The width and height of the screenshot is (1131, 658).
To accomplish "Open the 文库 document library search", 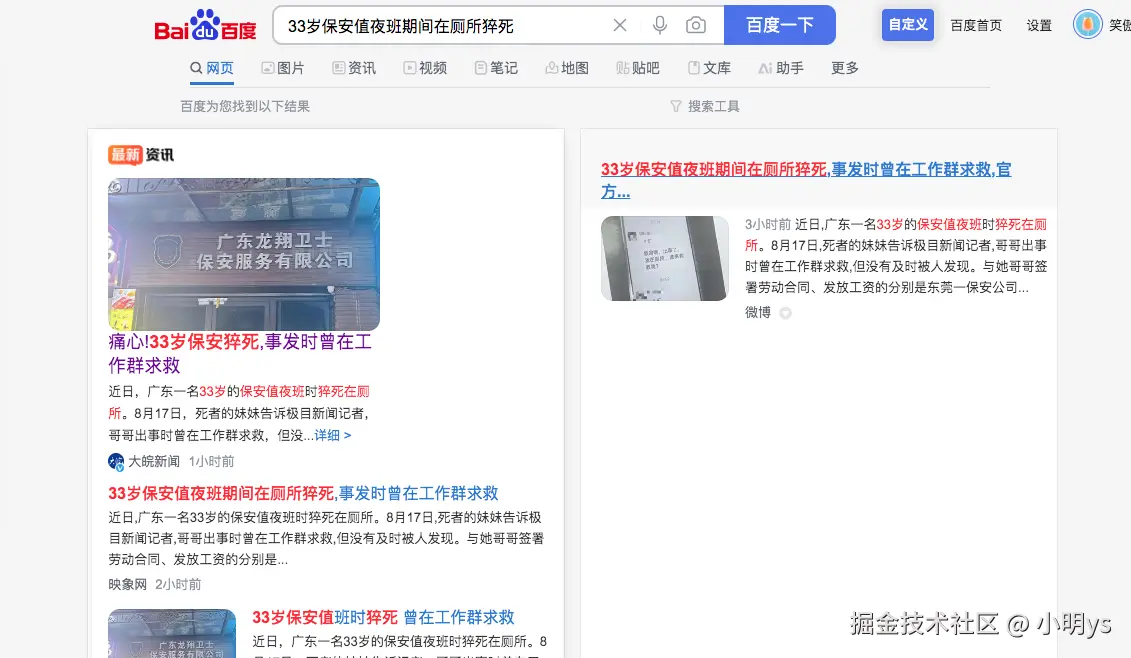I will click(x=708, y=68).
